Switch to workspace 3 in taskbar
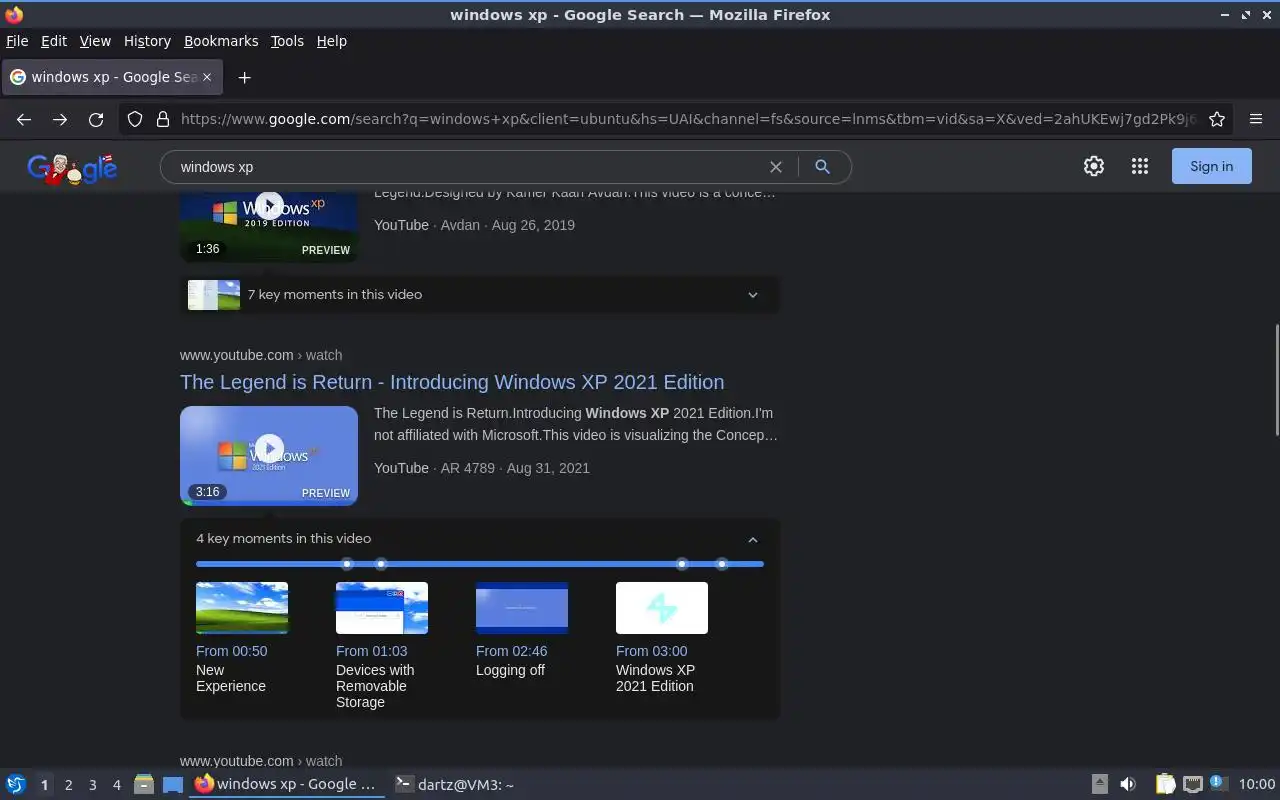1280x800 pixels. [92, 785]
